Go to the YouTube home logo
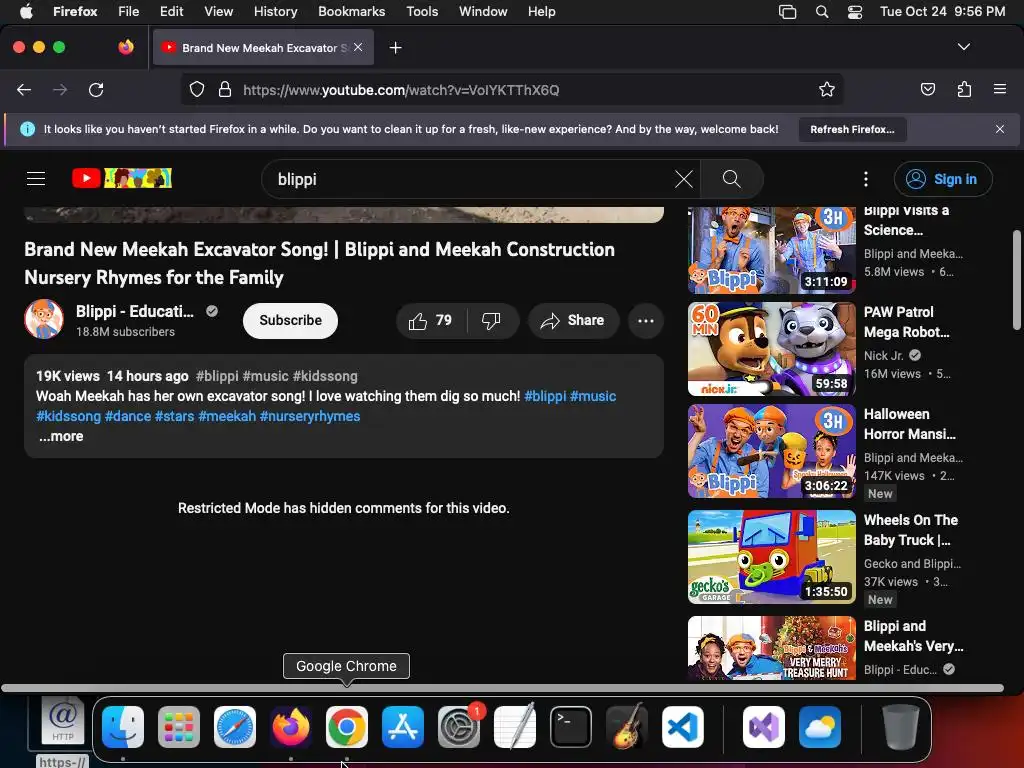The width and height of the screenshot is (1024, 768). [122, 178]
